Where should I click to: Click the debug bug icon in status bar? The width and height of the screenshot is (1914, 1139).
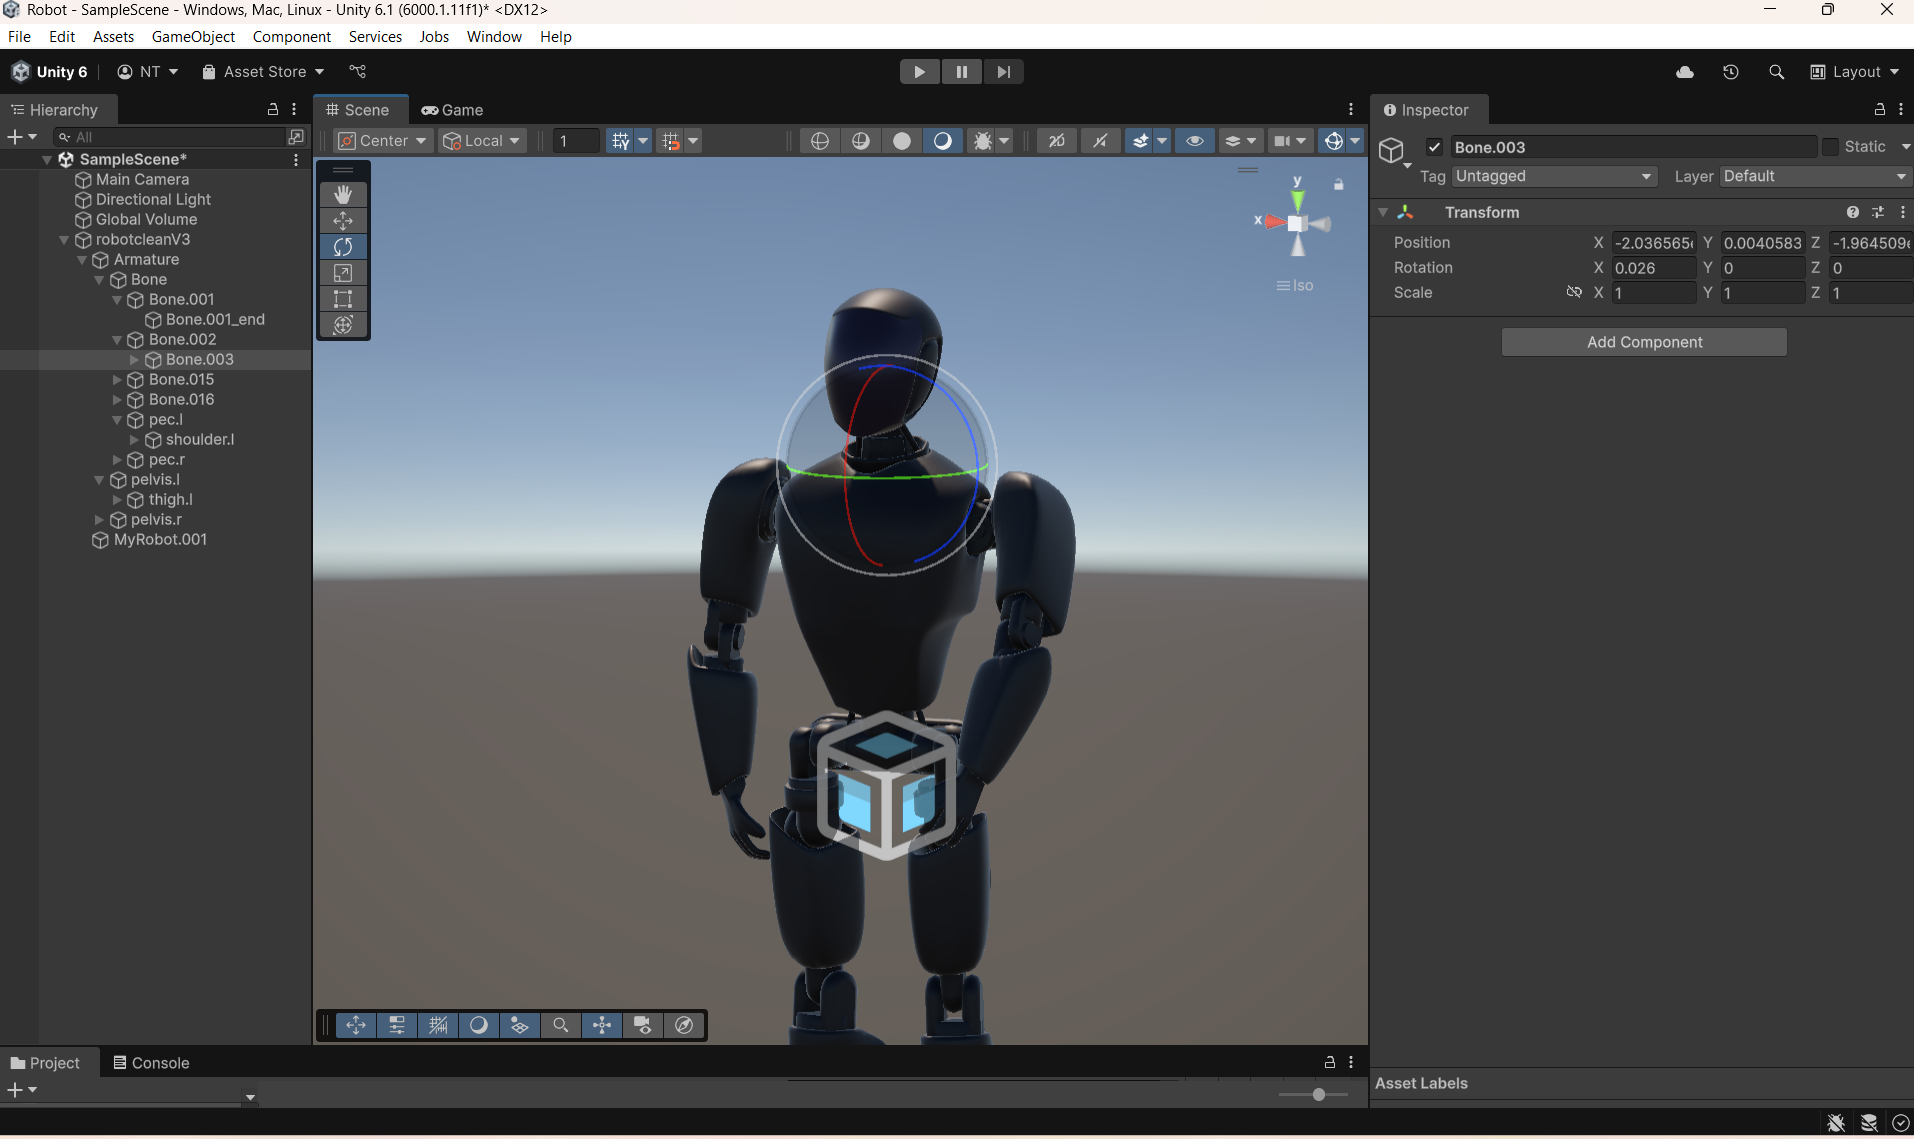click(x=1836, y=1123)
